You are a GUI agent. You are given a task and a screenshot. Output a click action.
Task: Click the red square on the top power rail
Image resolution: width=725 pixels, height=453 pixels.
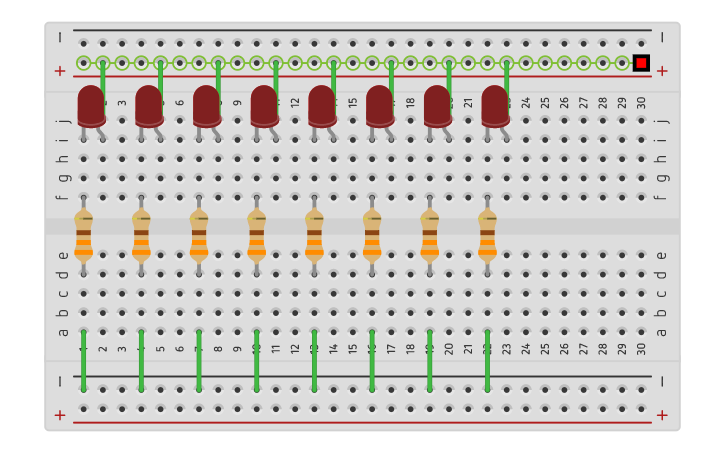pyautogui.click(x=641, y=63)
